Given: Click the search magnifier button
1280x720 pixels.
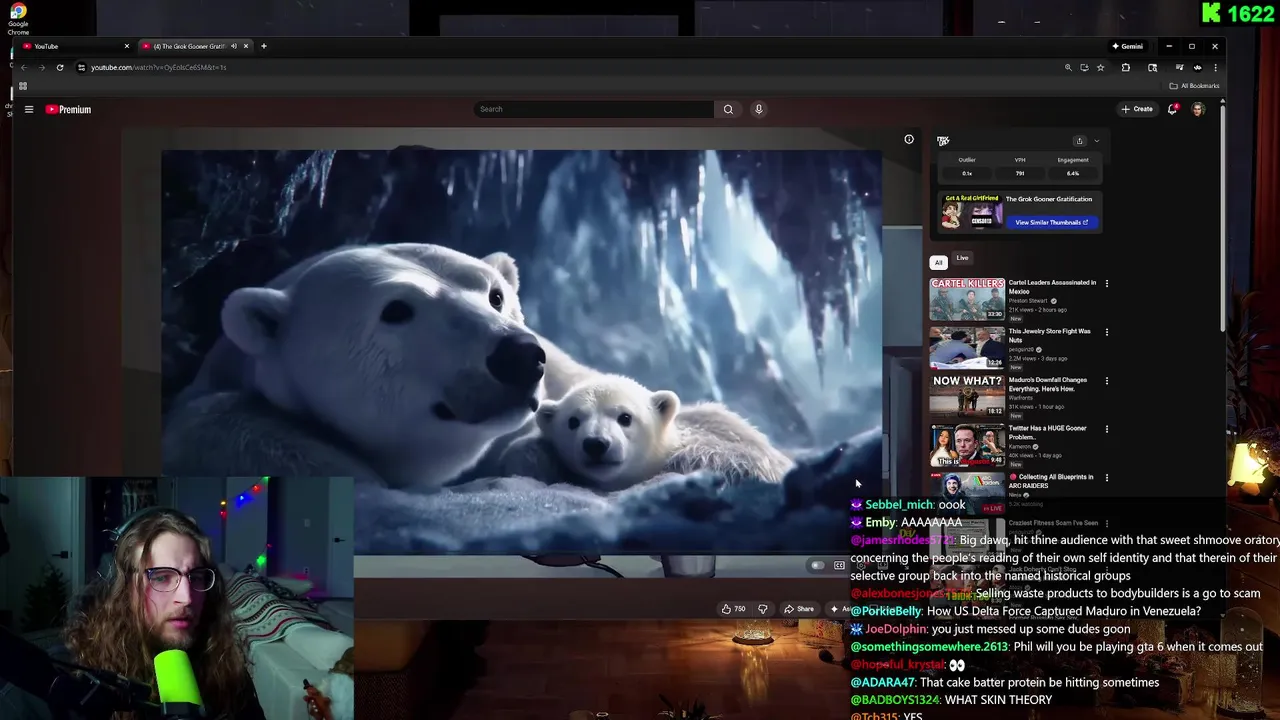Looking at the screenshot, I should tap(728, 109).
